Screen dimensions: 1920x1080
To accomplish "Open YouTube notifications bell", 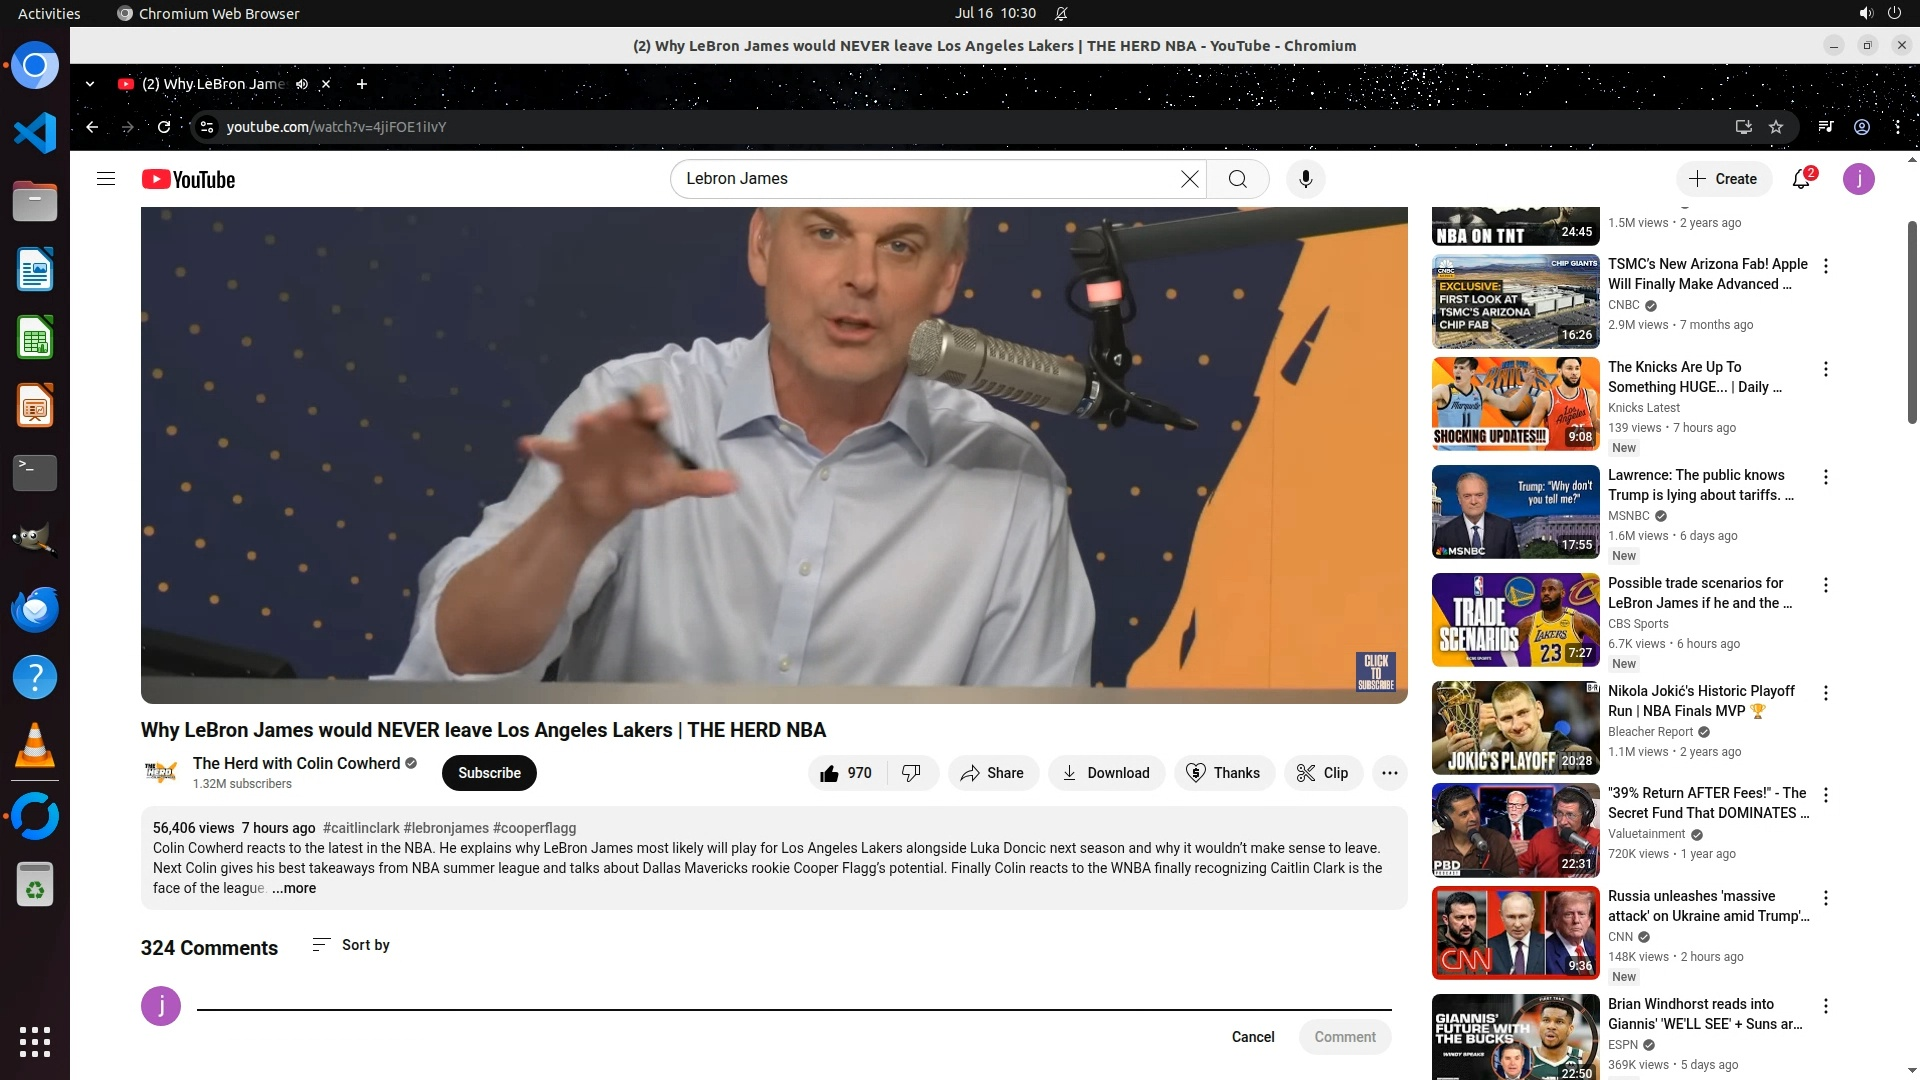I will pos(1801,179).
